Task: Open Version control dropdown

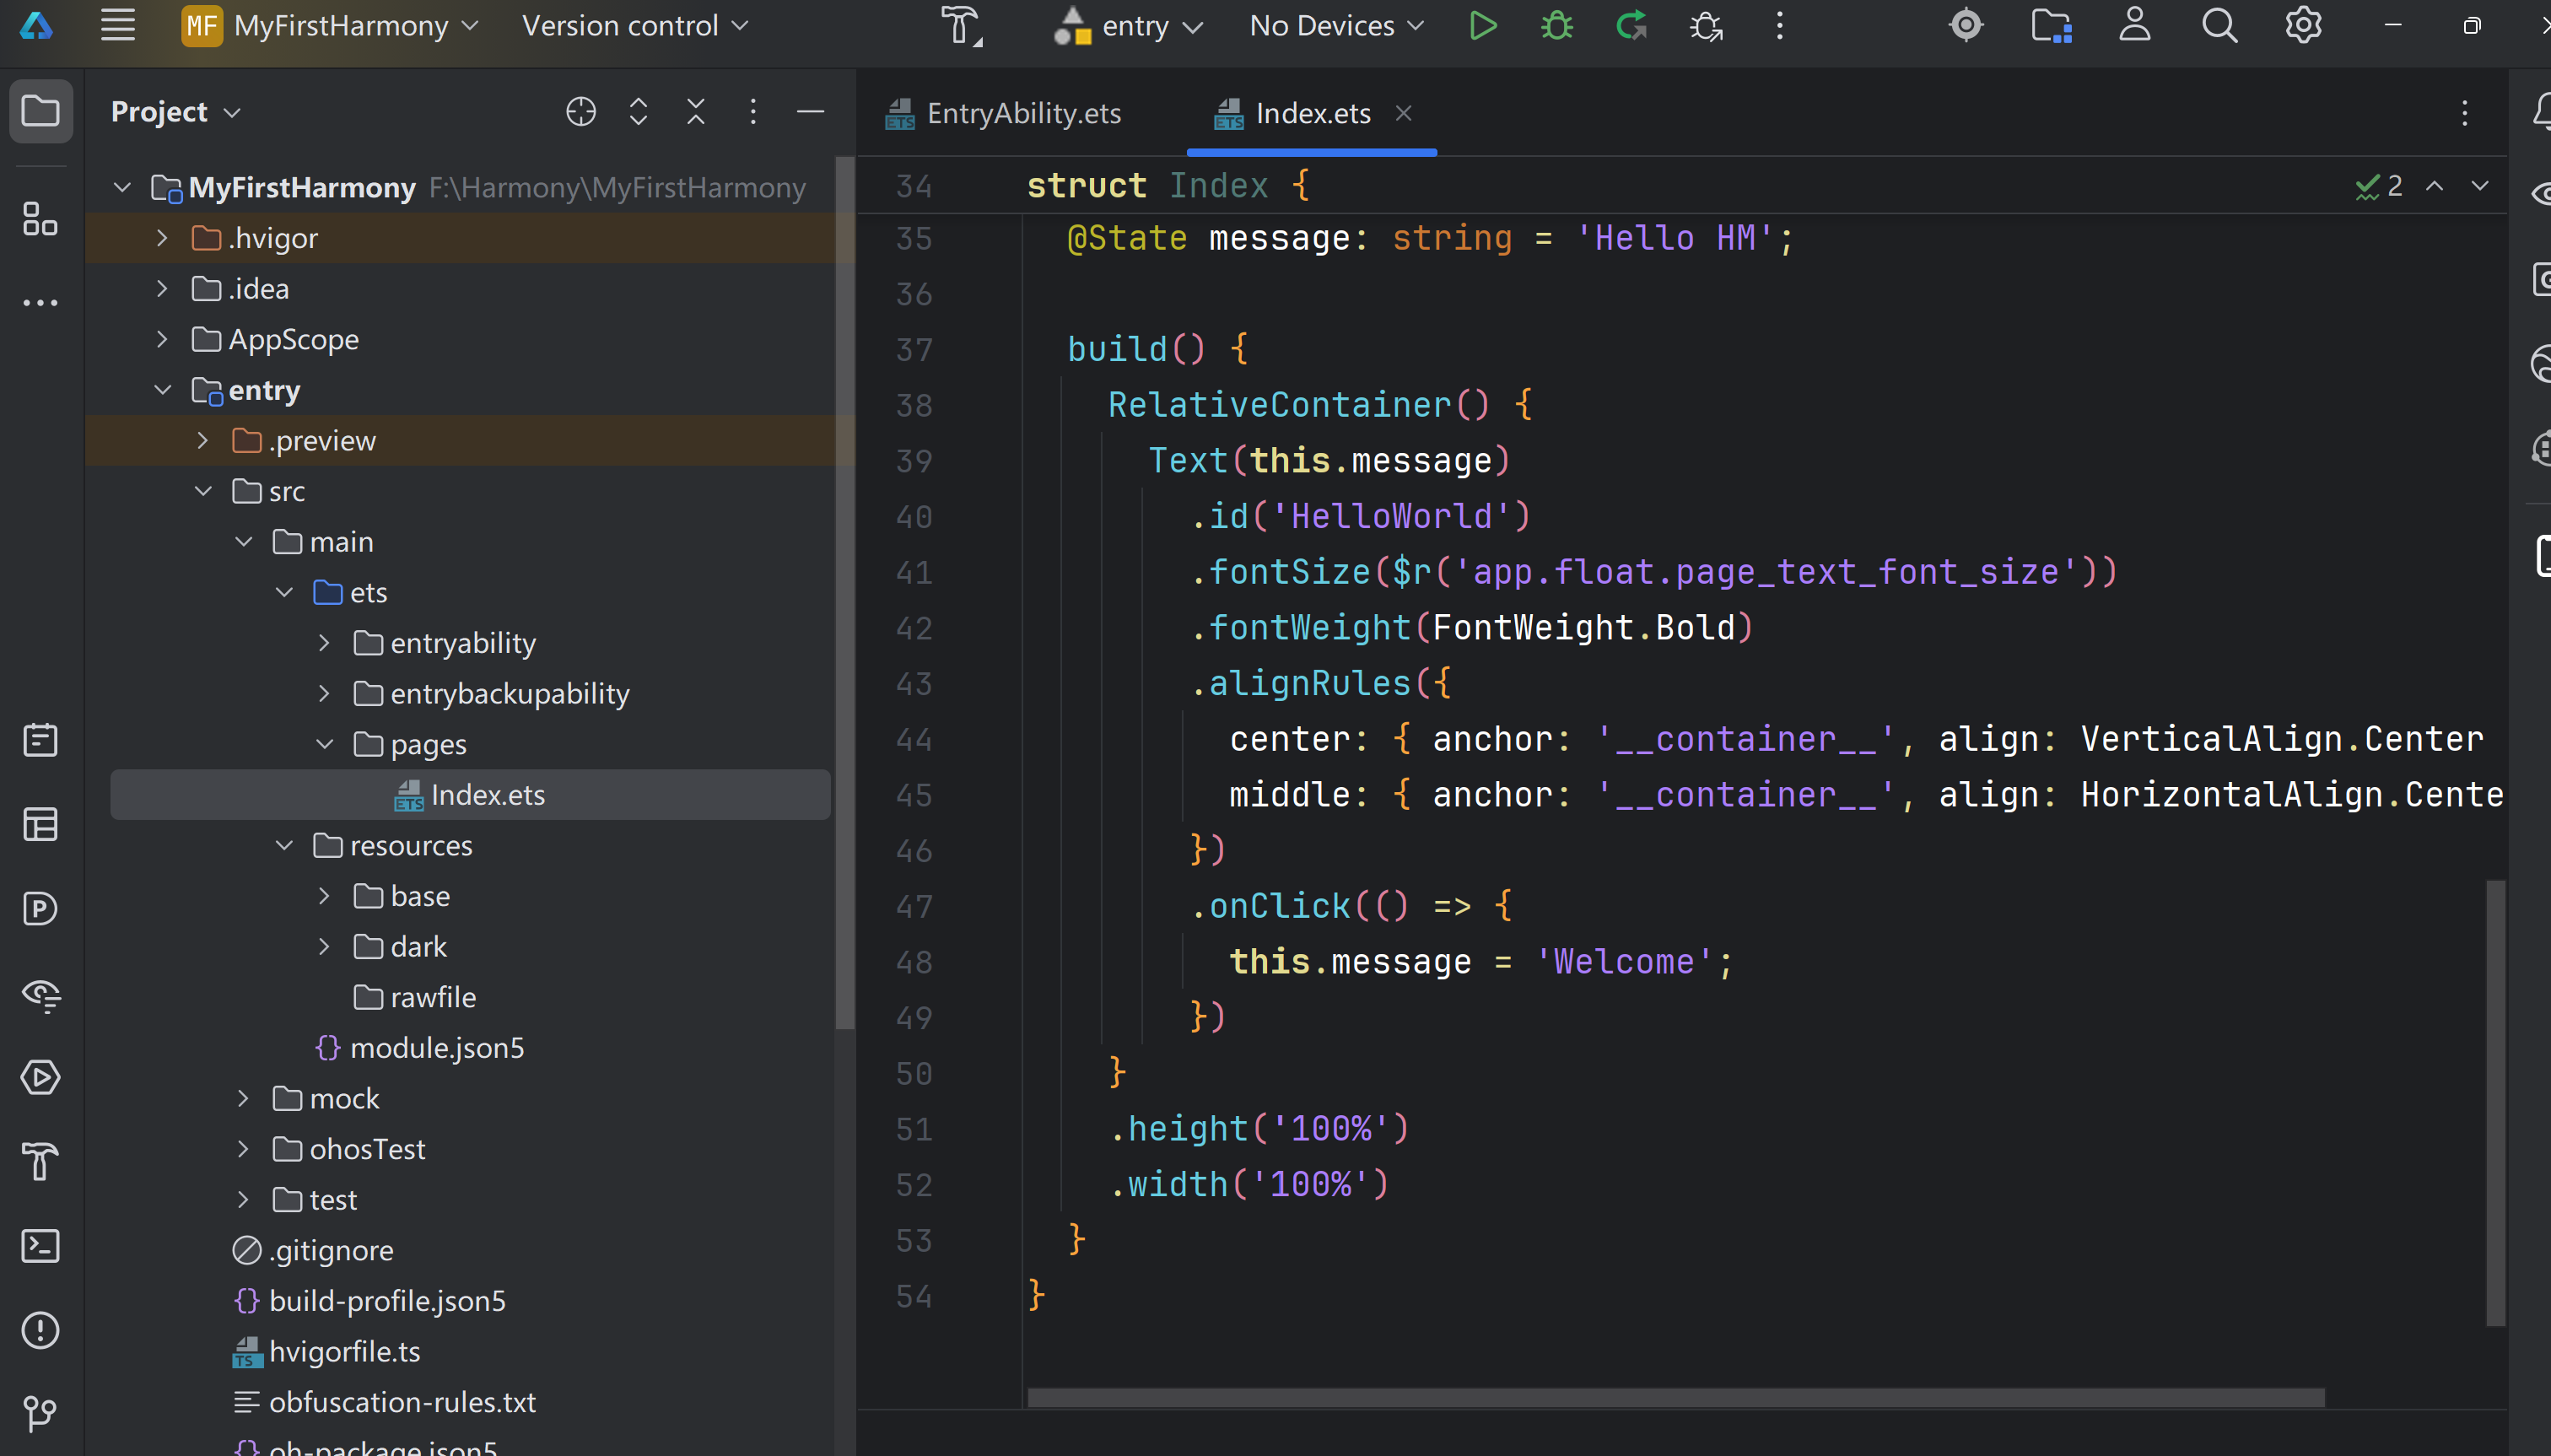Action: pyautogui.click(x=635, y=25)
